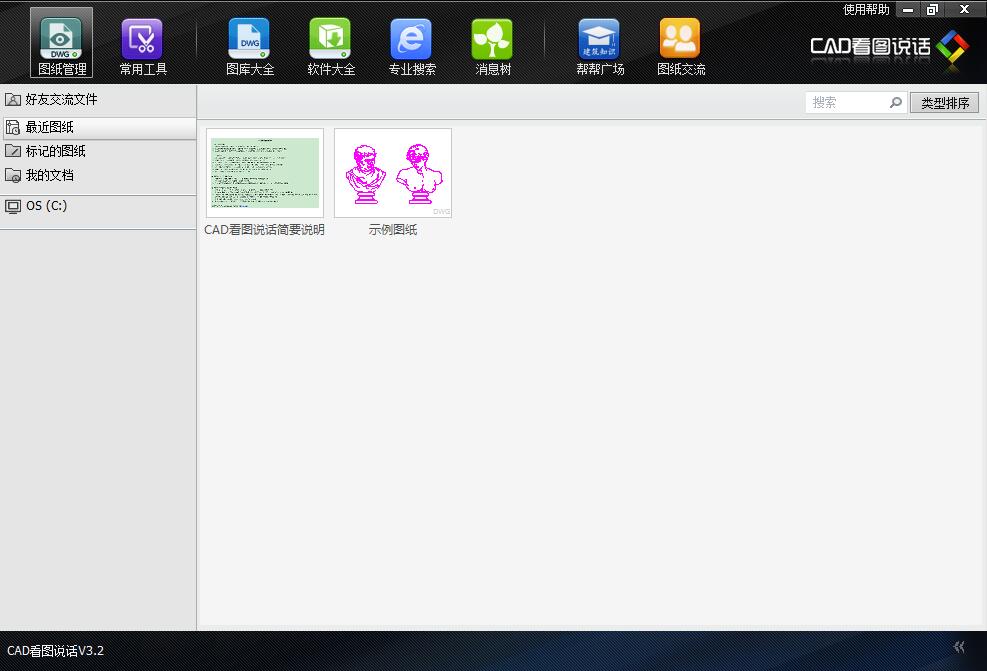Minimize the CAD看图说话 window
Screen dimensions: 987x671
908,9
